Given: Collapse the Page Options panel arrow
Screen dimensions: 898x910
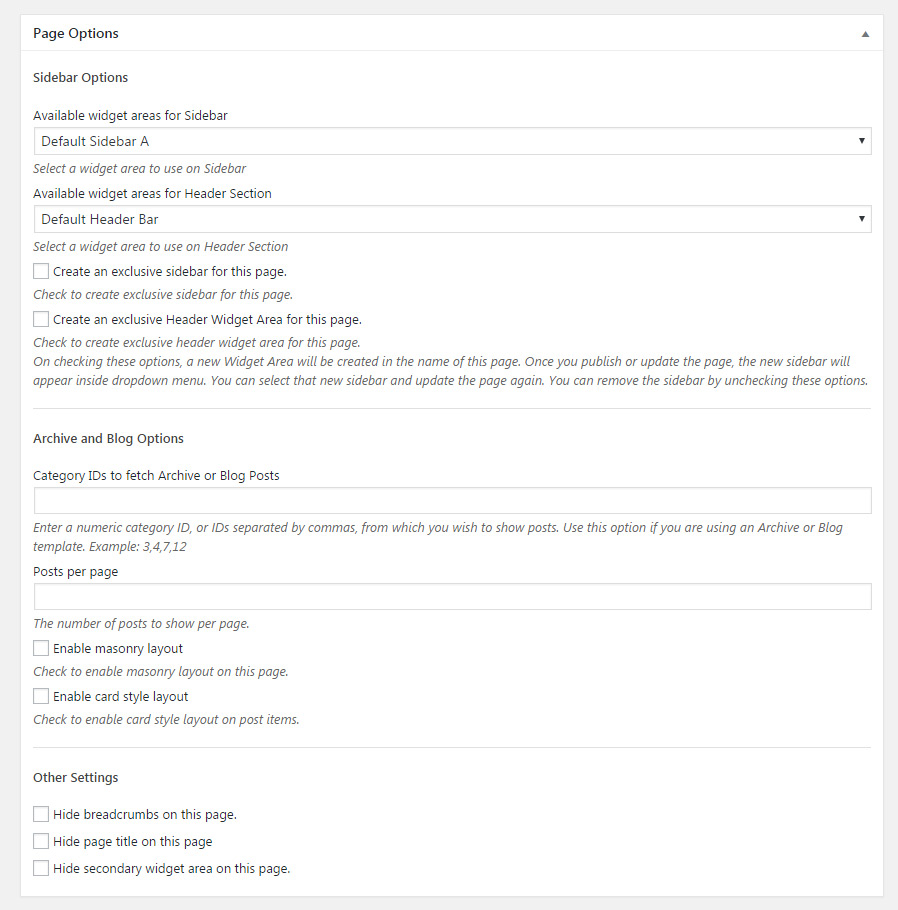Looking at the screenshot, I should click(x=865, y=34).
